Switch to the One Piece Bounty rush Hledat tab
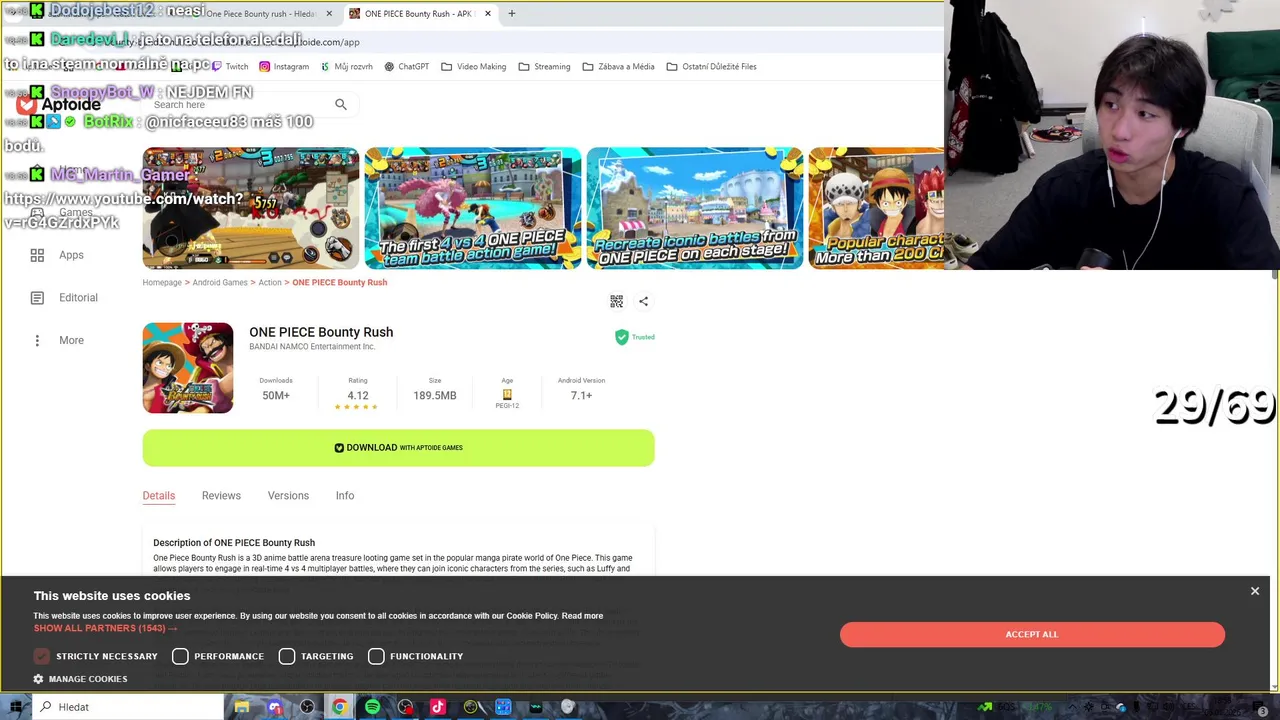 [x=260, y=14]
